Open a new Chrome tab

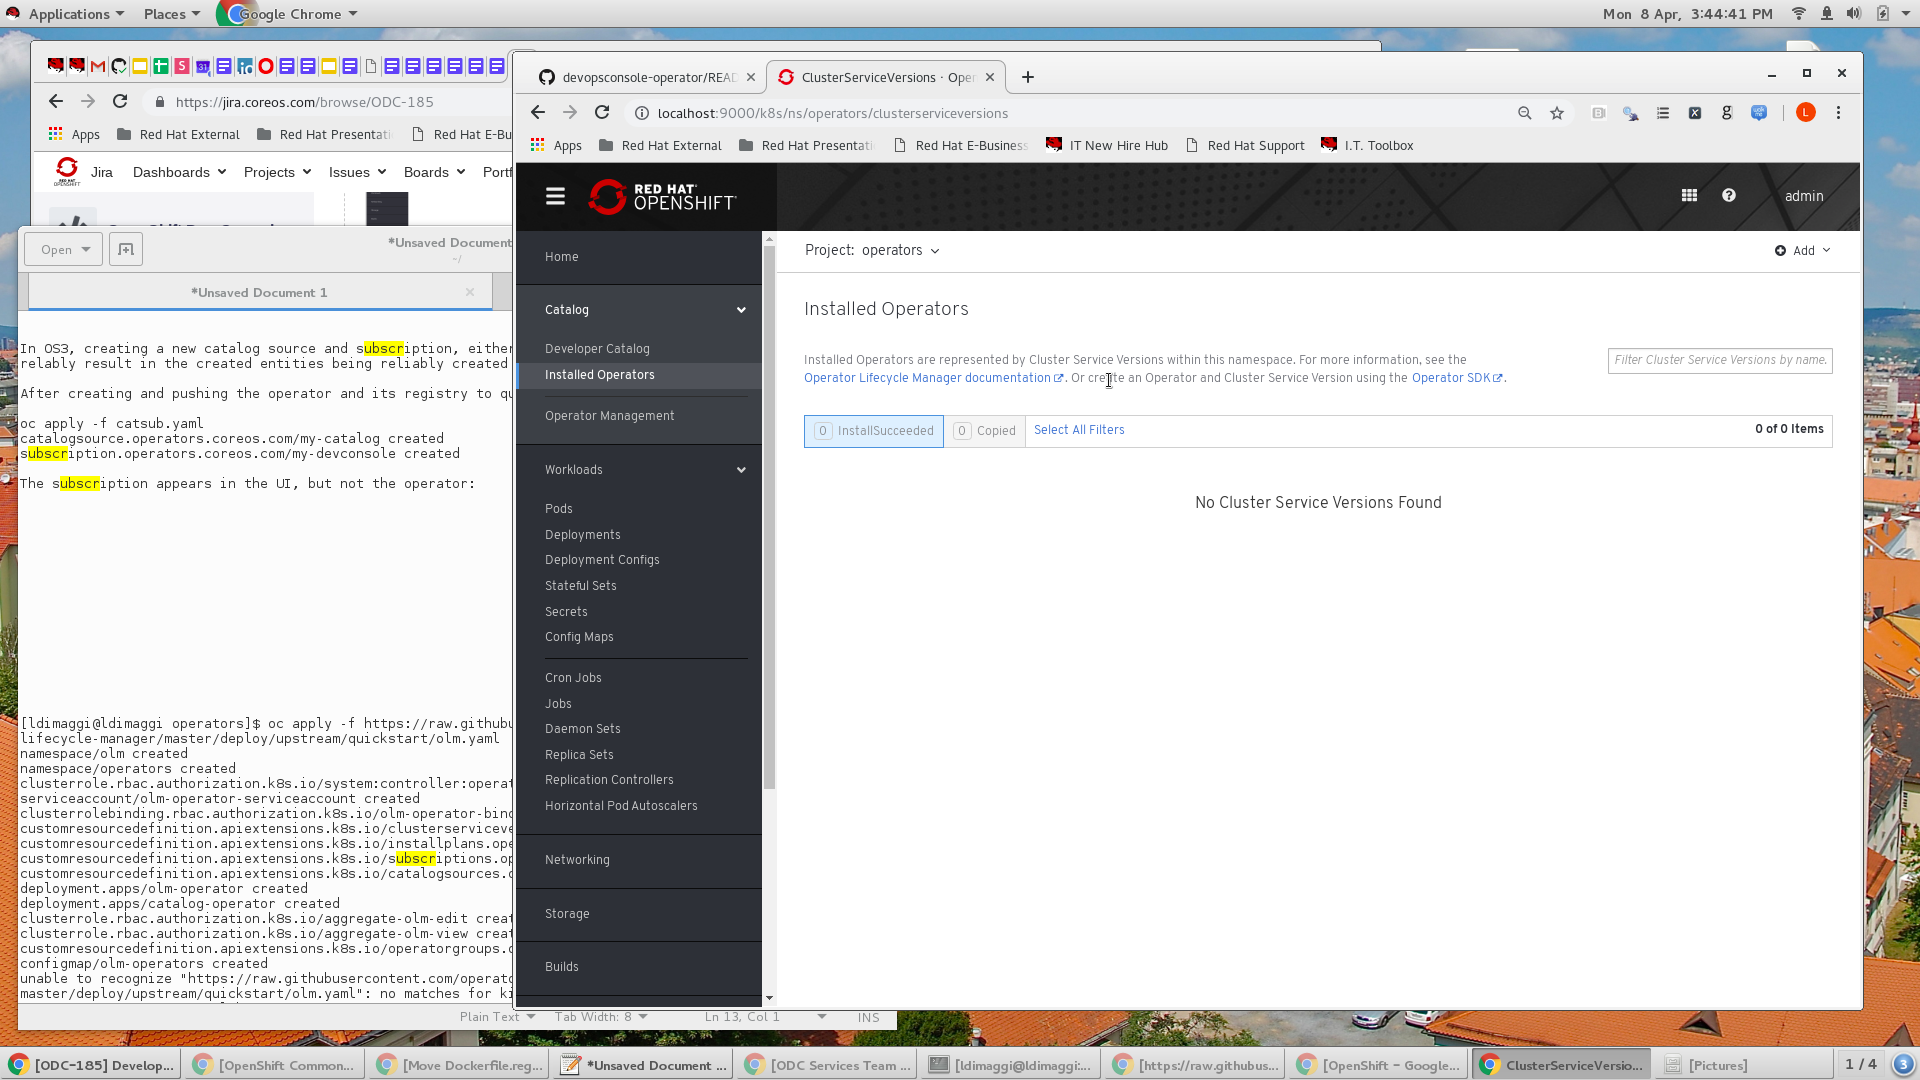1028,77
